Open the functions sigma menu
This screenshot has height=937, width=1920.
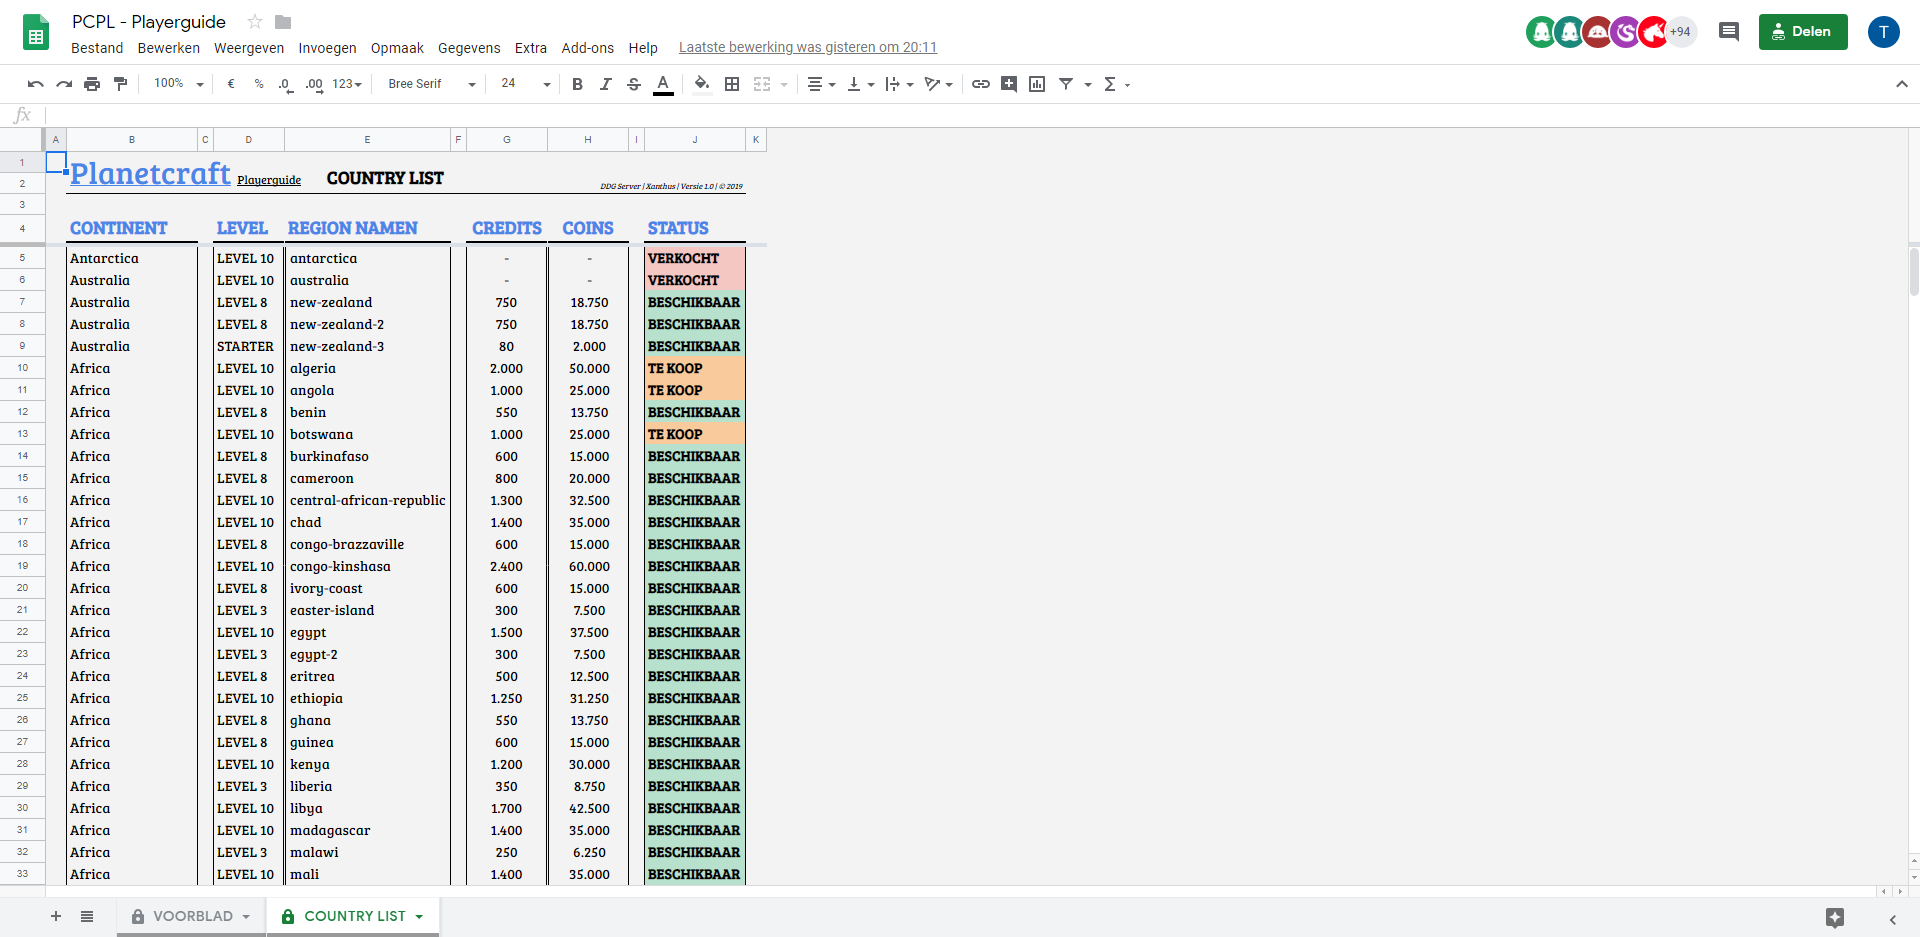(x=1115, y=84)
